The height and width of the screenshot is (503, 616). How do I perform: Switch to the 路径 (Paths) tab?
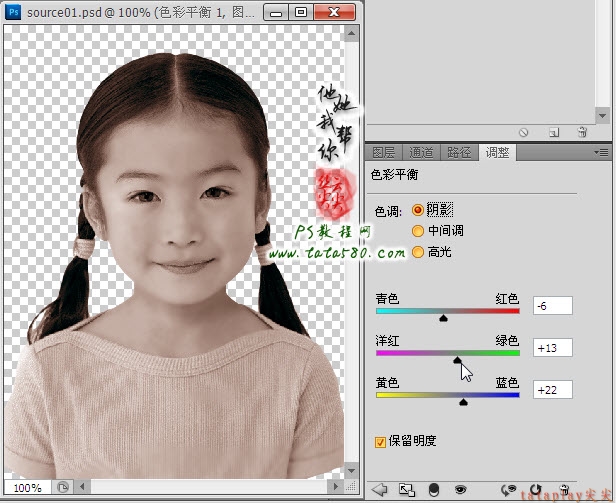(x=459, y=152)
